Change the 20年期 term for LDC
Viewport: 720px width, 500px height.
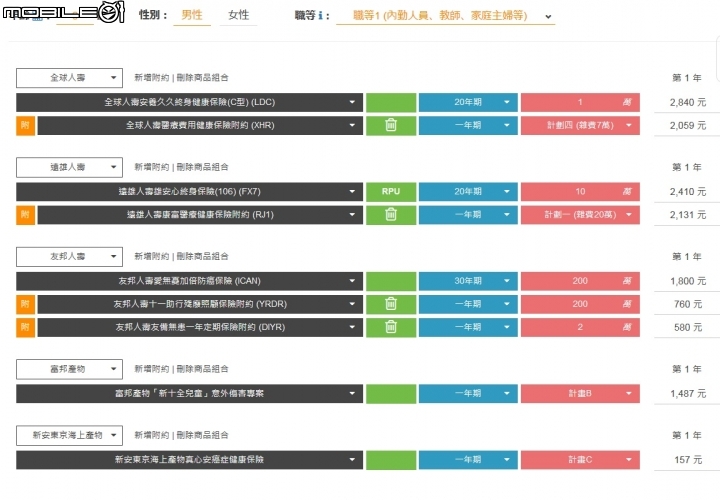click(x=468, y=102)
